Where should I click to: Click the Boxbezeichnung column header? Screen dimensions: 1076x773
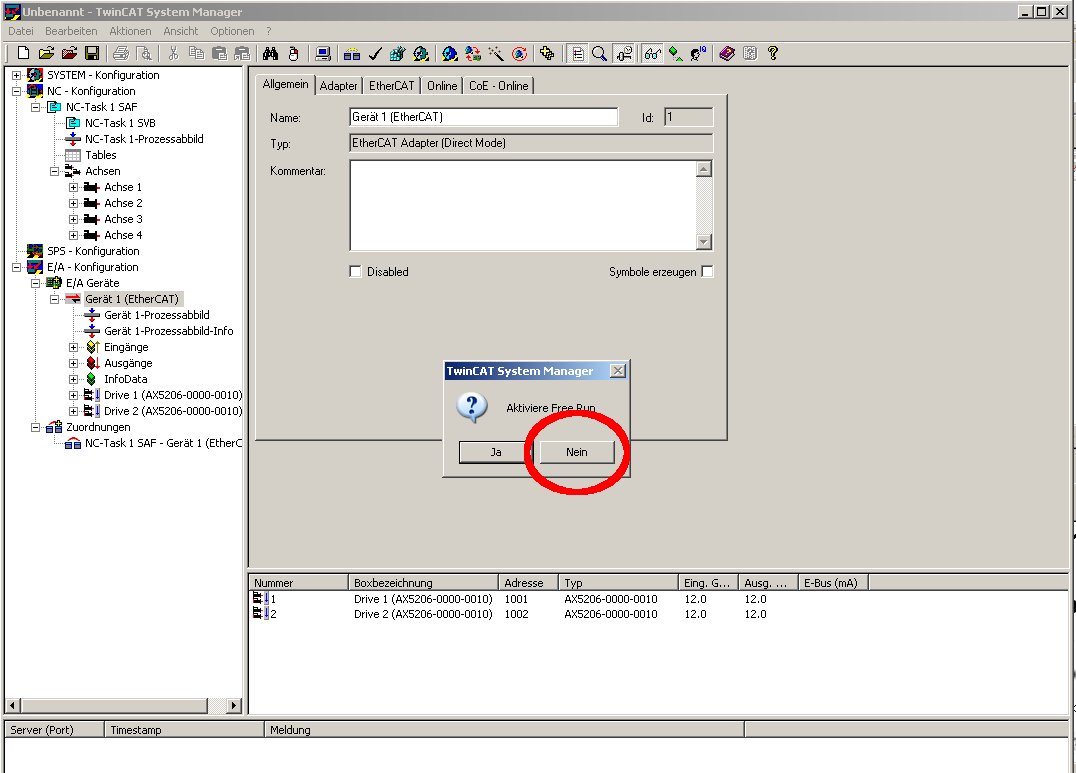423,583
